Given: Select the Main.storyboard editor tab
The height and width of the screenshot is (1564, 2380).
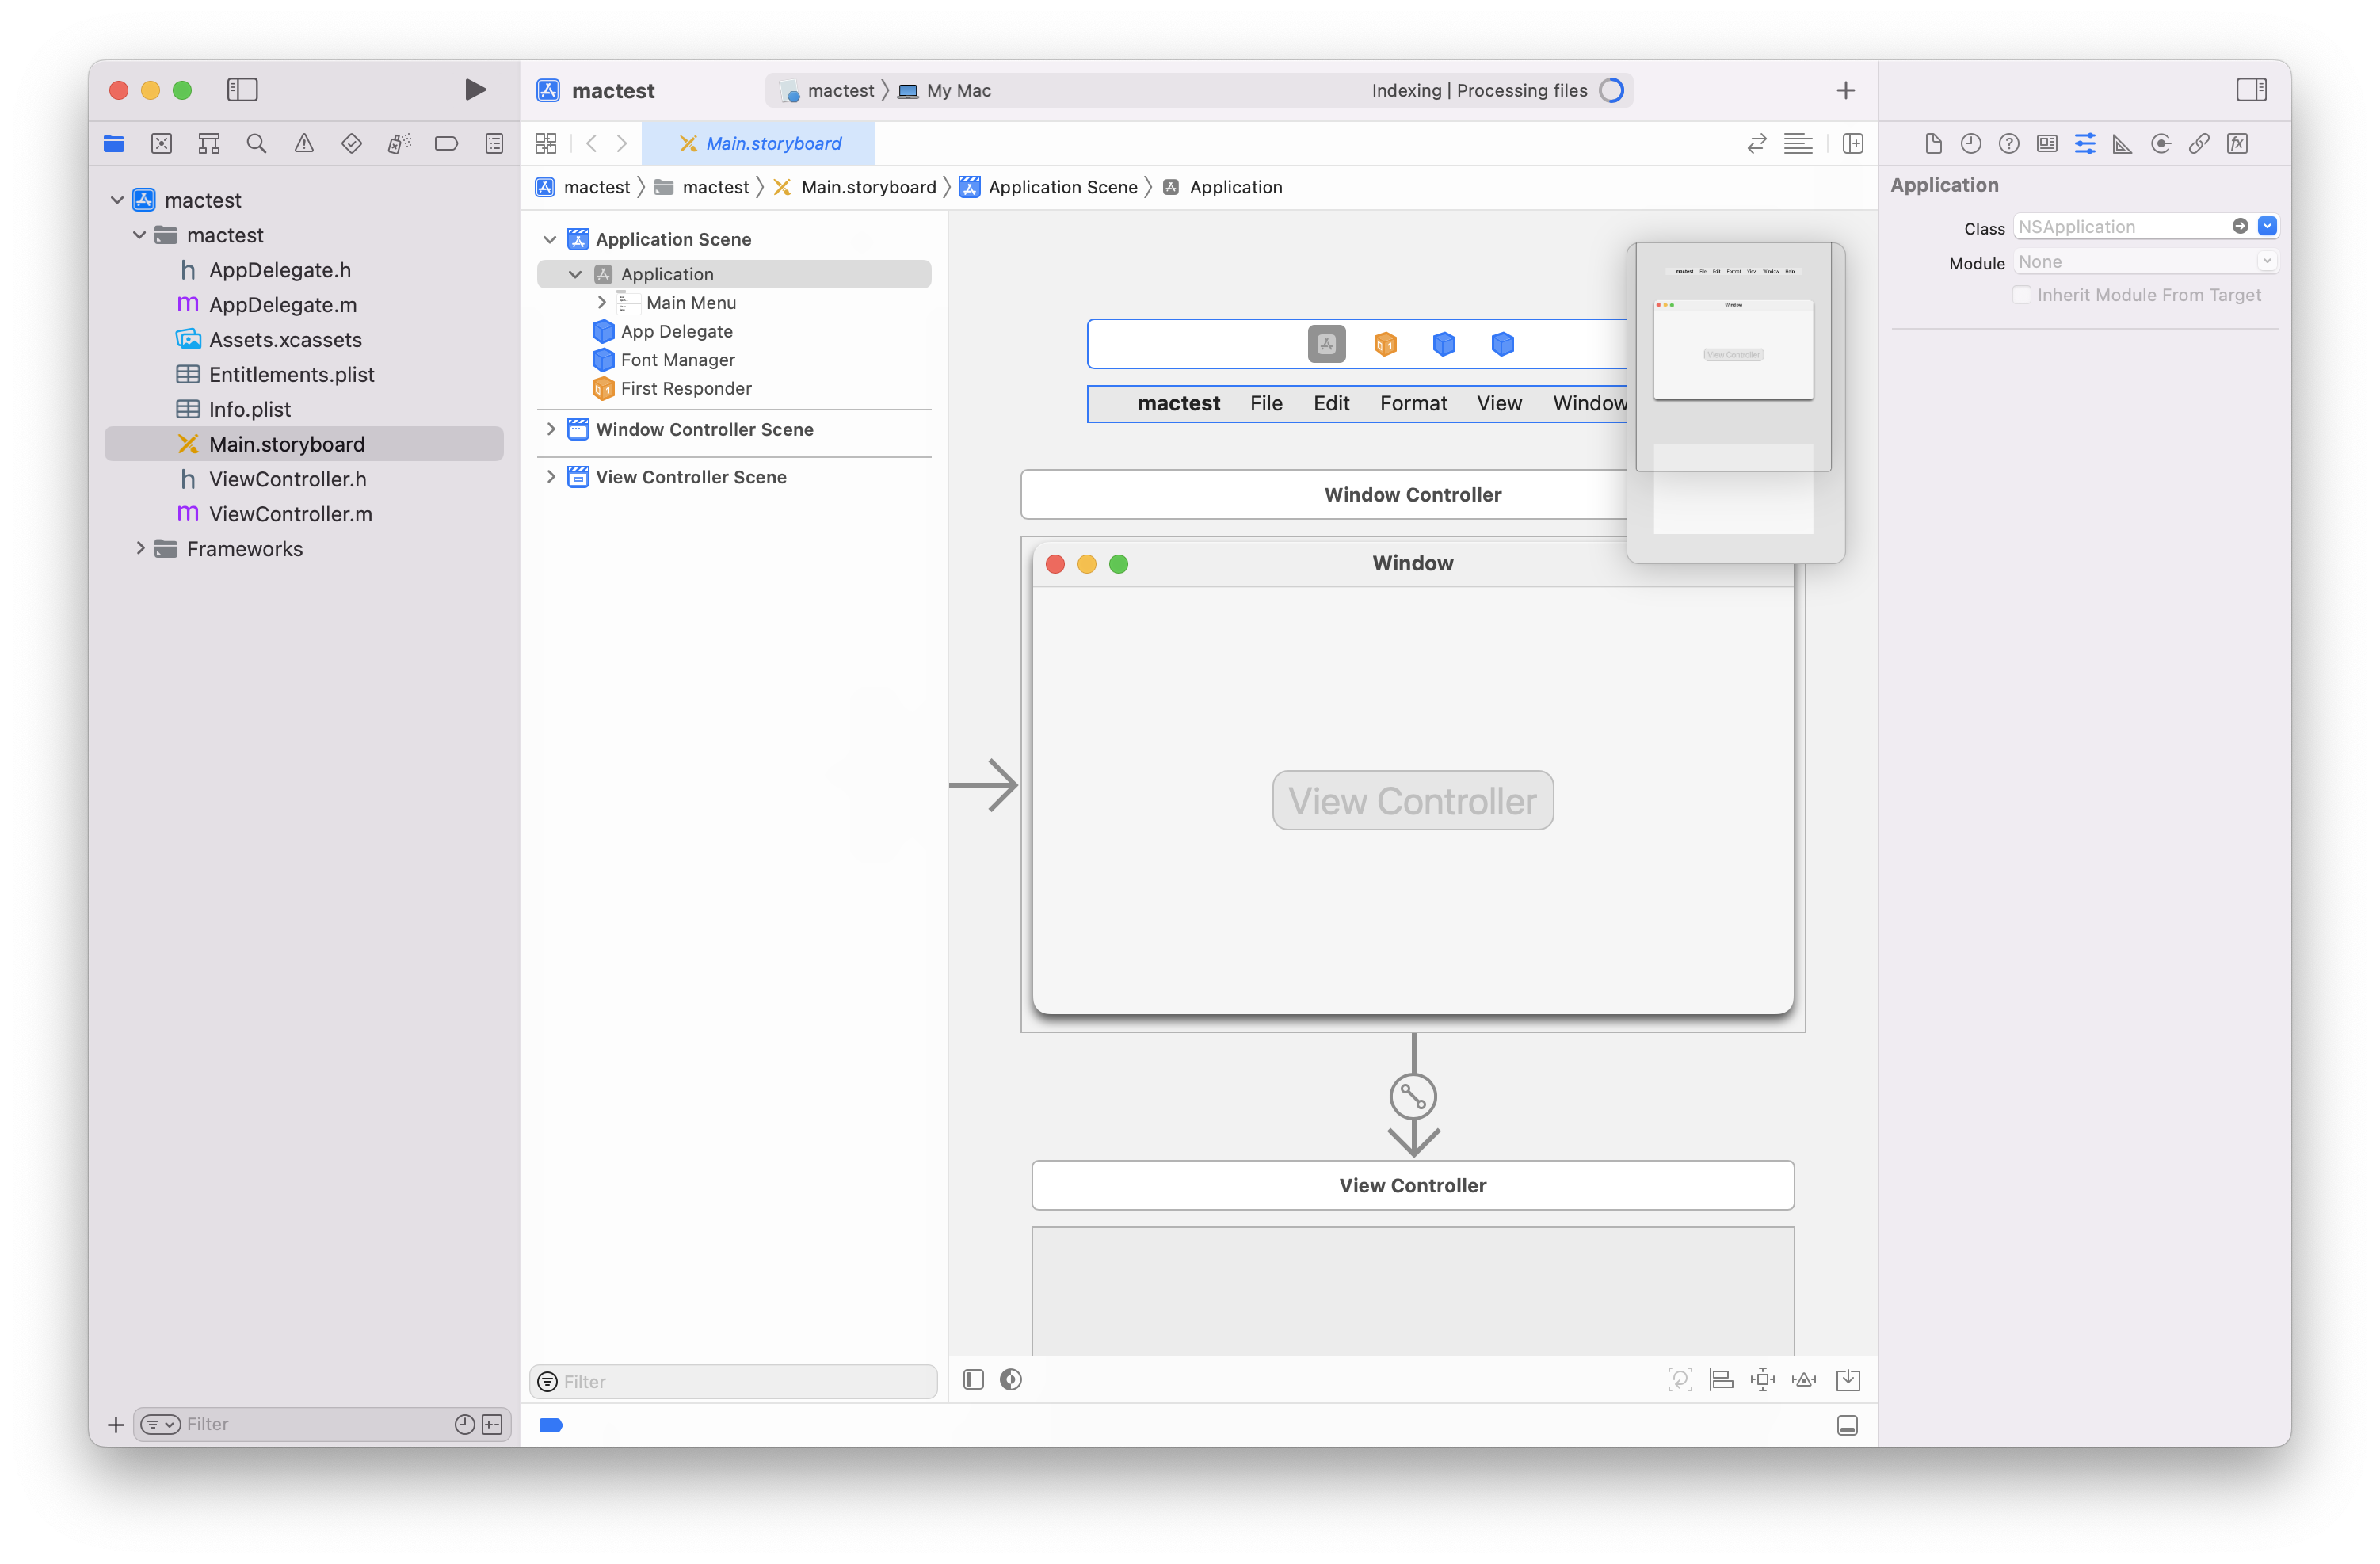Looking at the screenshot, I should pyautogui.click(x=758, y=144).
